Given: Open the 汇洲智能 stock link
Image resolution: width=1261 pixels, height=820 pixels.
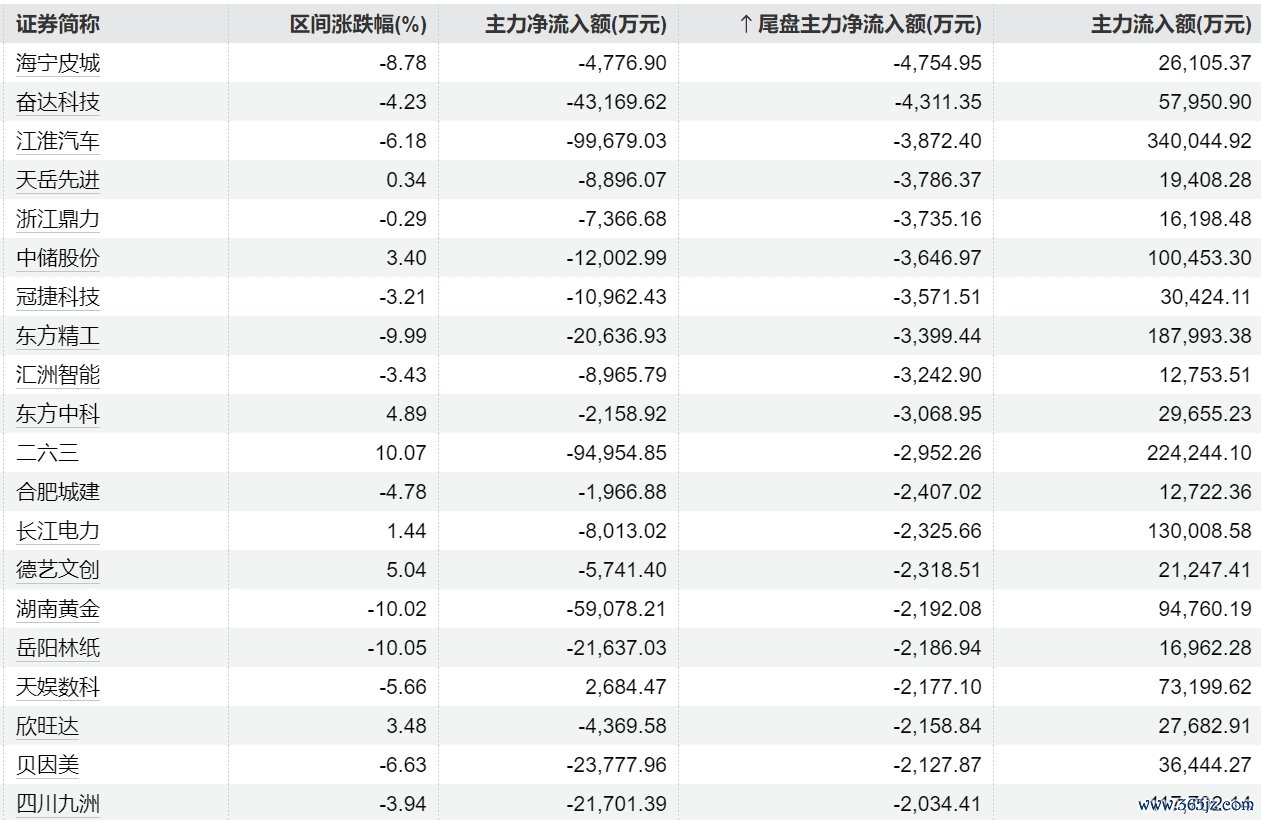Looking at the screenshot, I should (58, 375).
